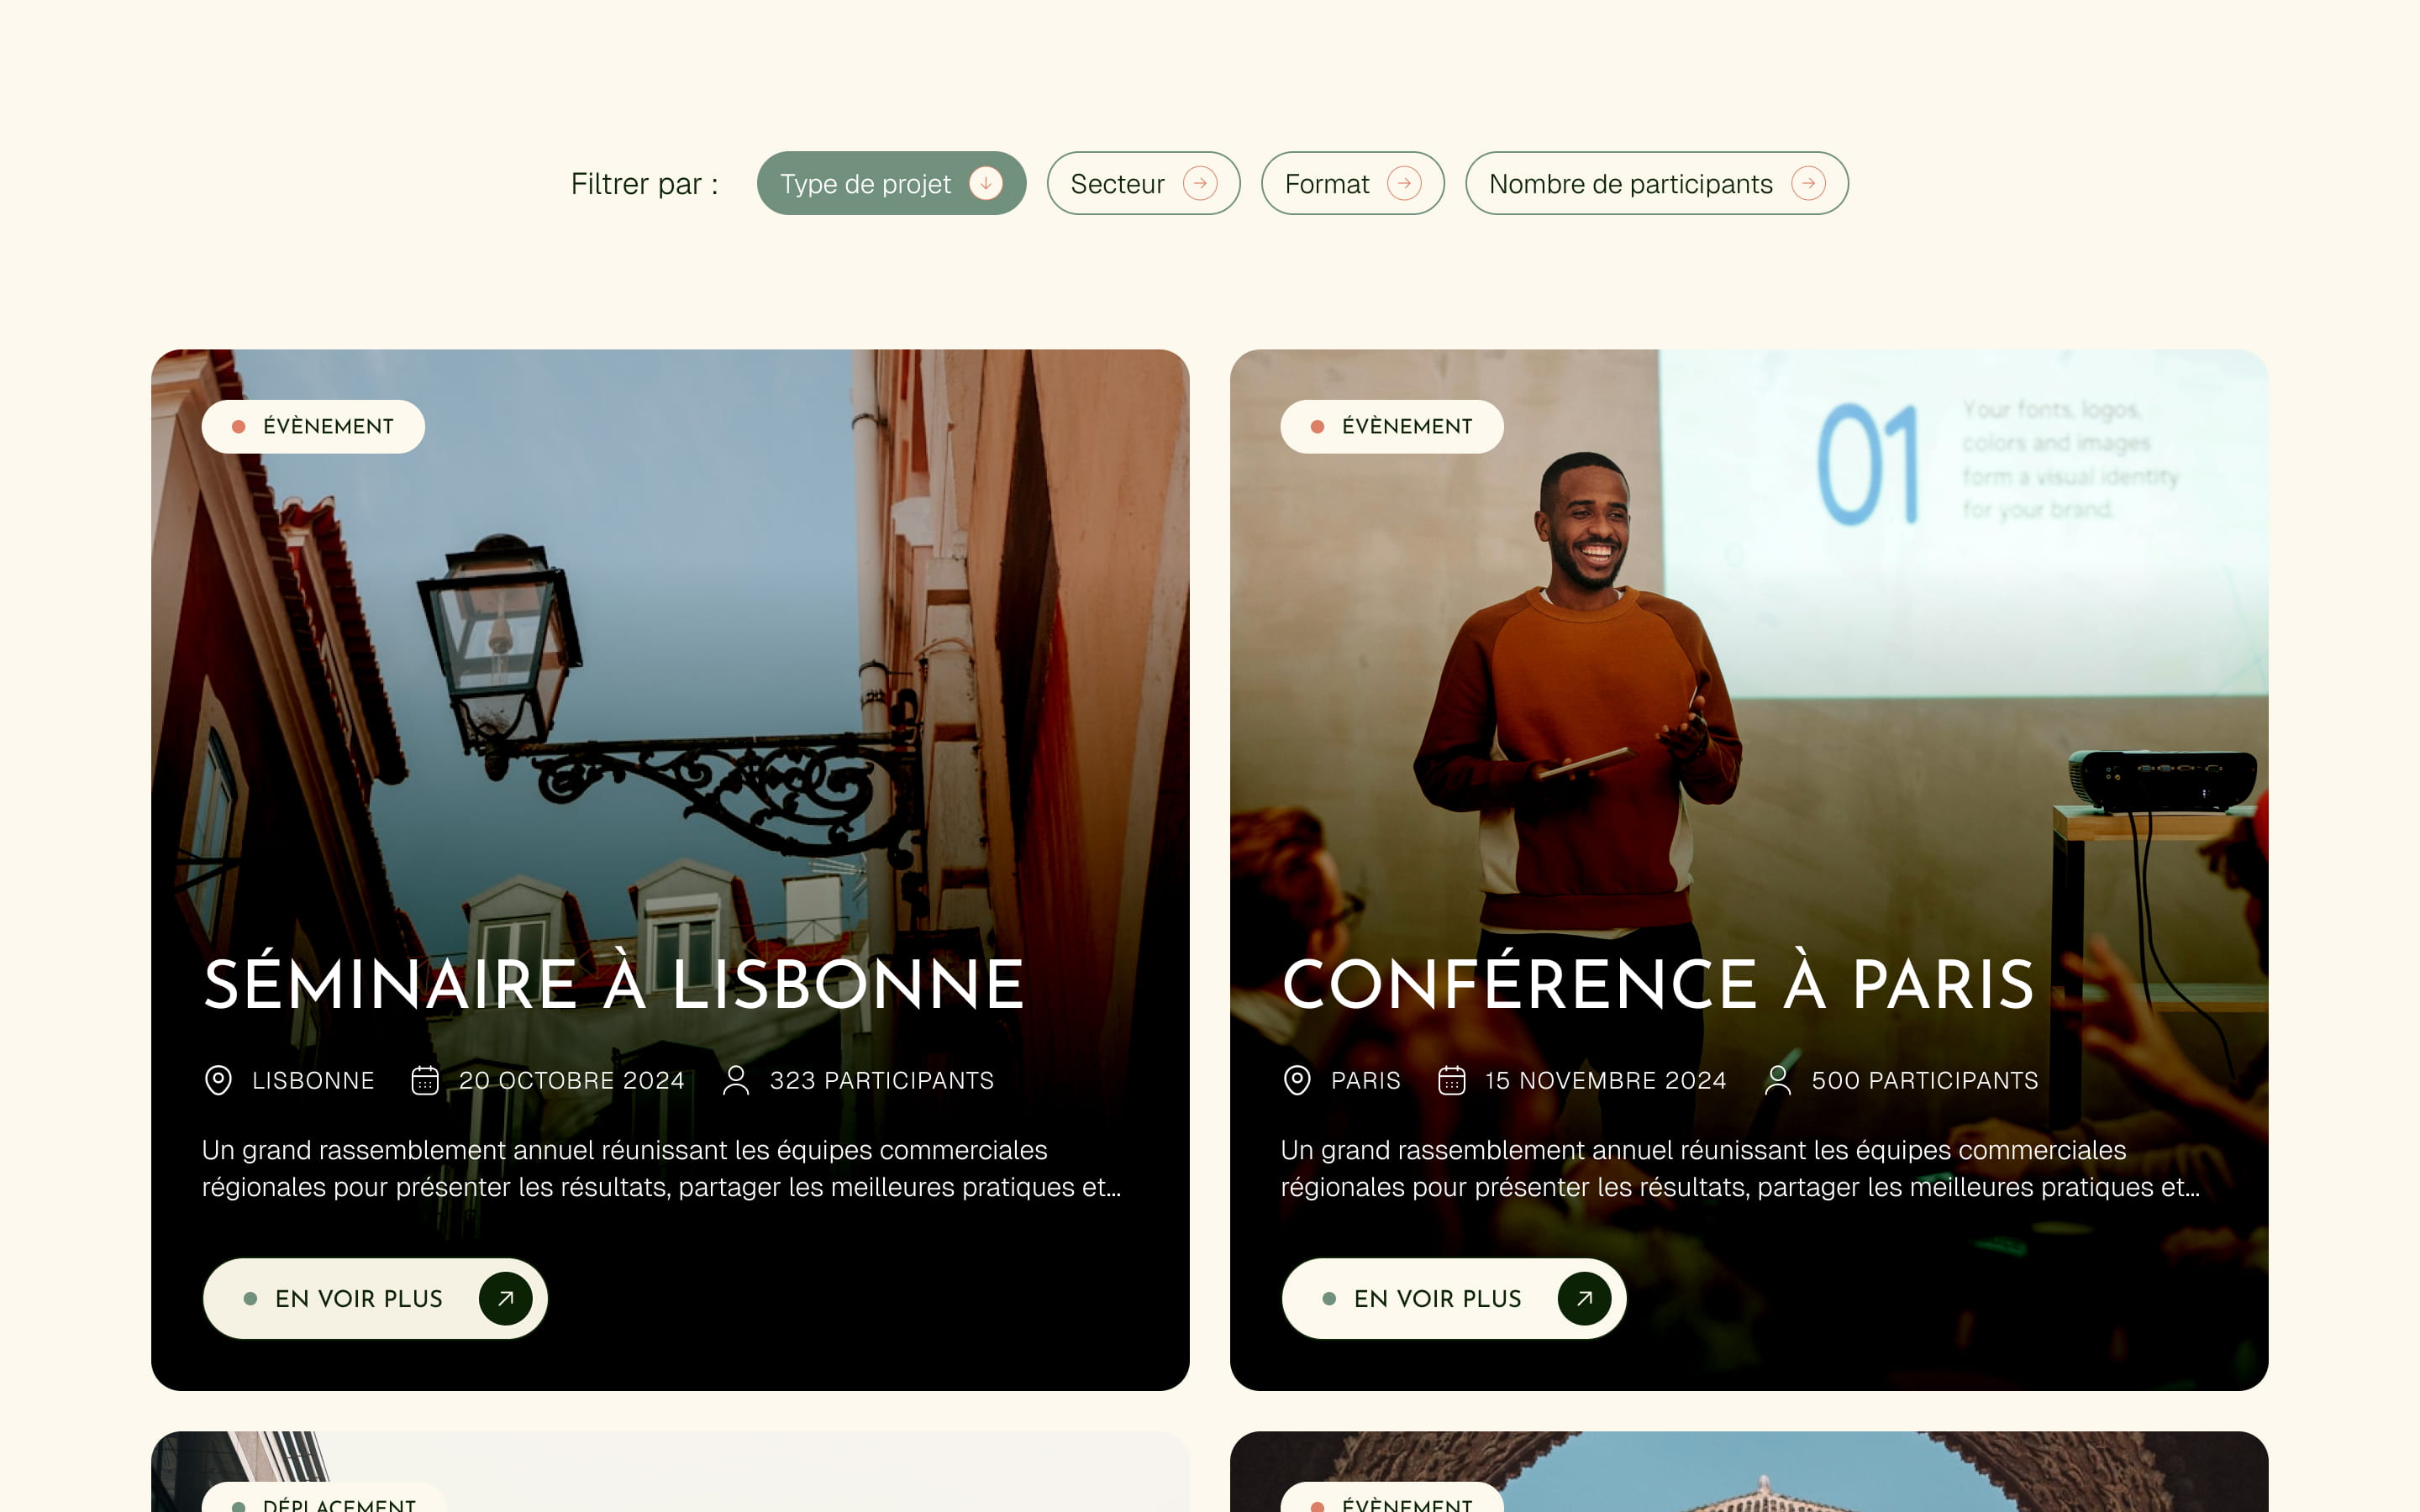Expand the Secteur filter
The image size is (2420, 1512).
1143,183
